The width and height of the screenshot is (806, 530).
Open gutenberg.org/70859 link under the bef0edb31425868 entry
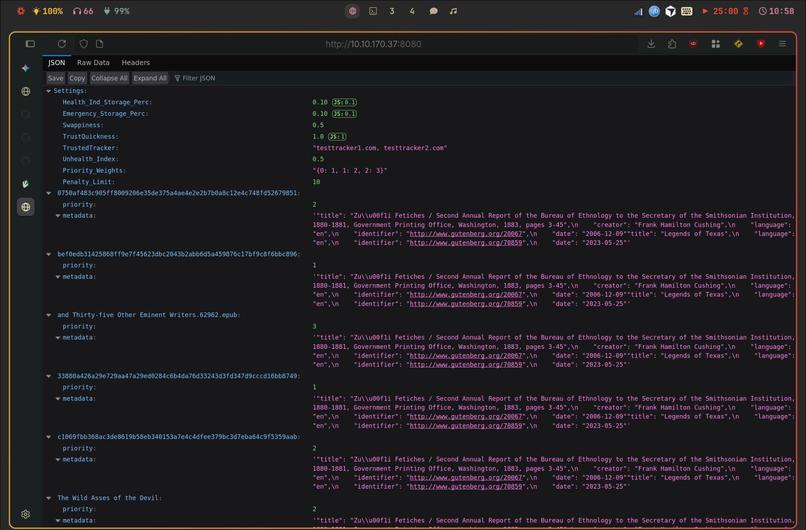tap(467, 304)
